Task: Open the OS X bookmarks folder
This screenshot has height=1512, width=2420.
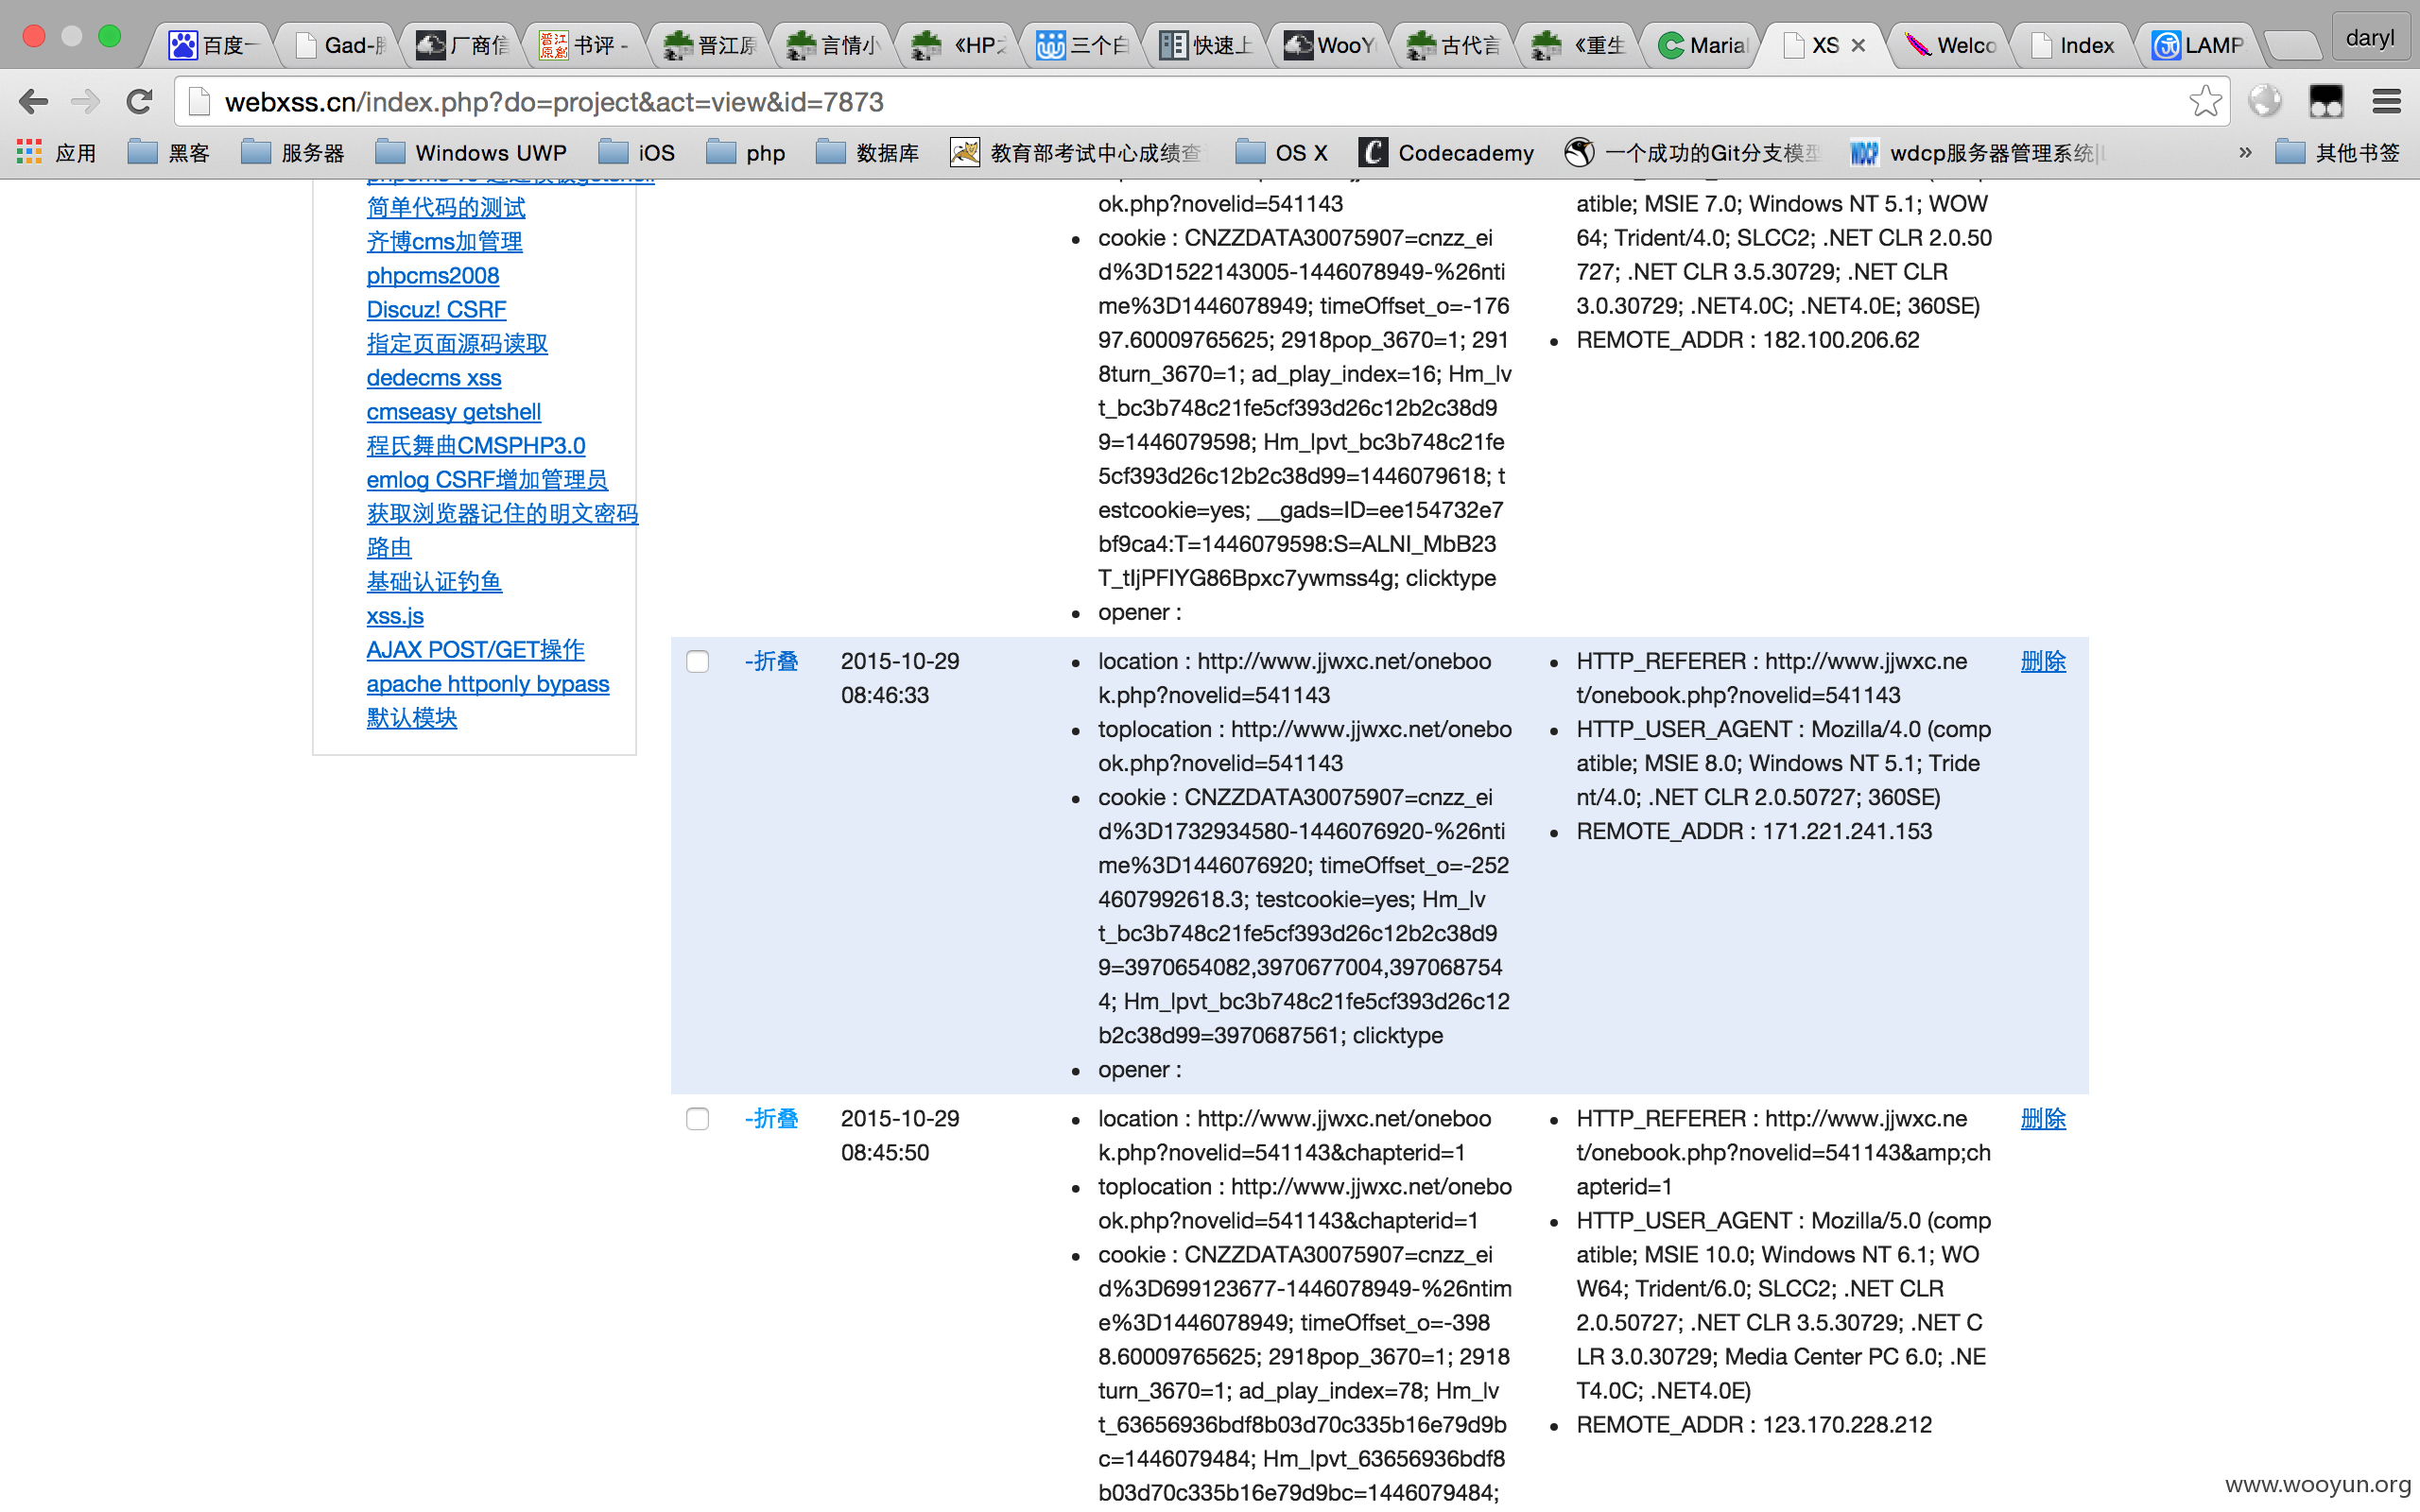Action: 1282,153
